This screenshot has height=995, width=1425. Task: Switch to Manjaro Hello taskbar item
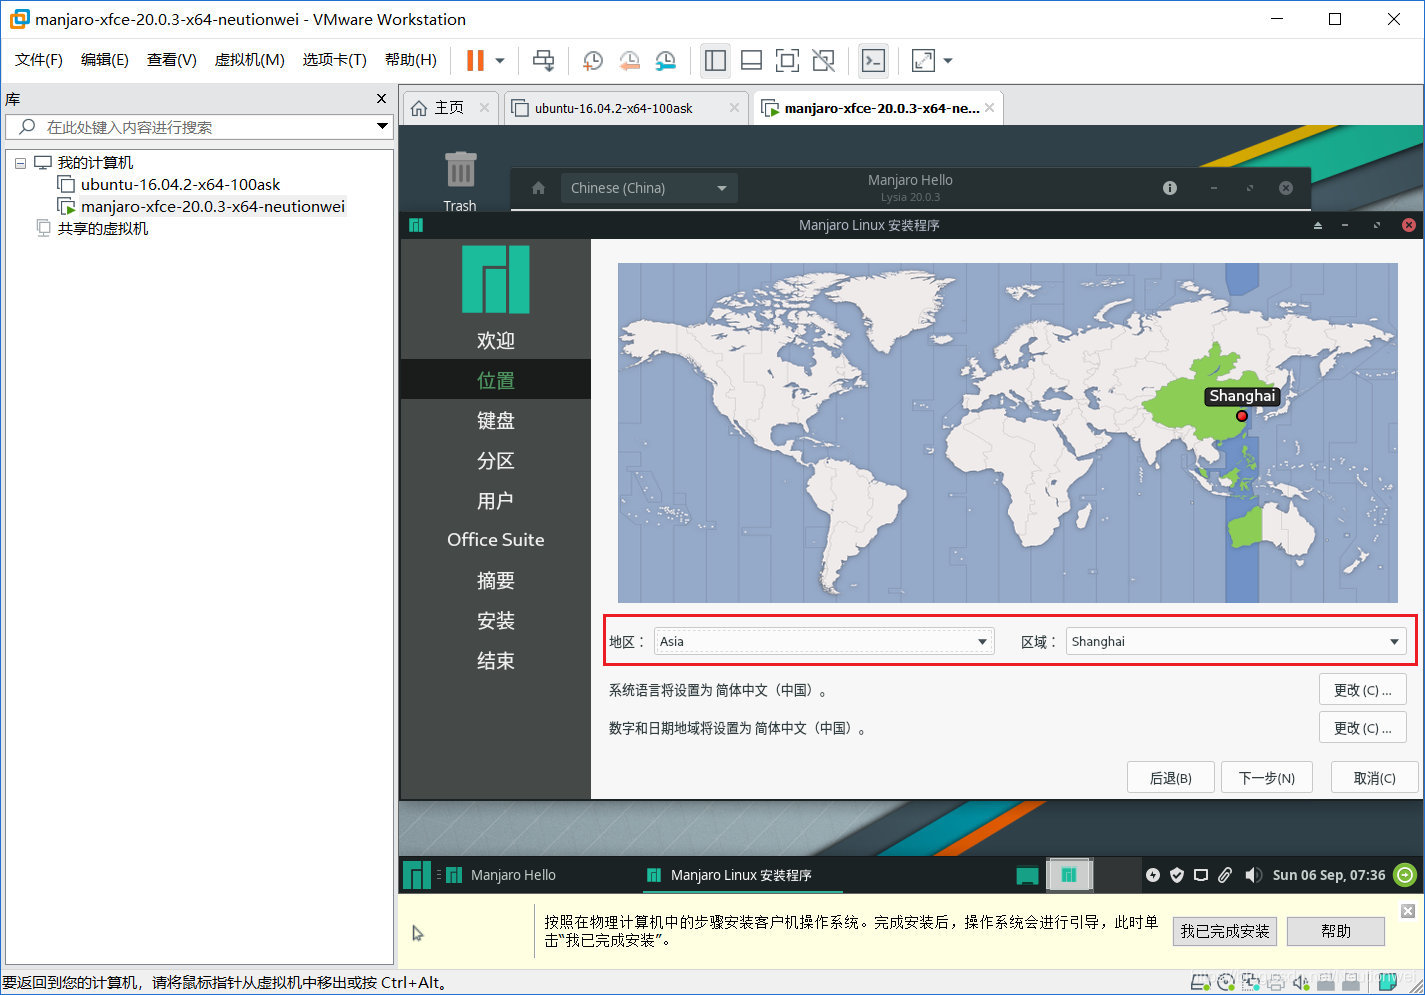point(501,875)
